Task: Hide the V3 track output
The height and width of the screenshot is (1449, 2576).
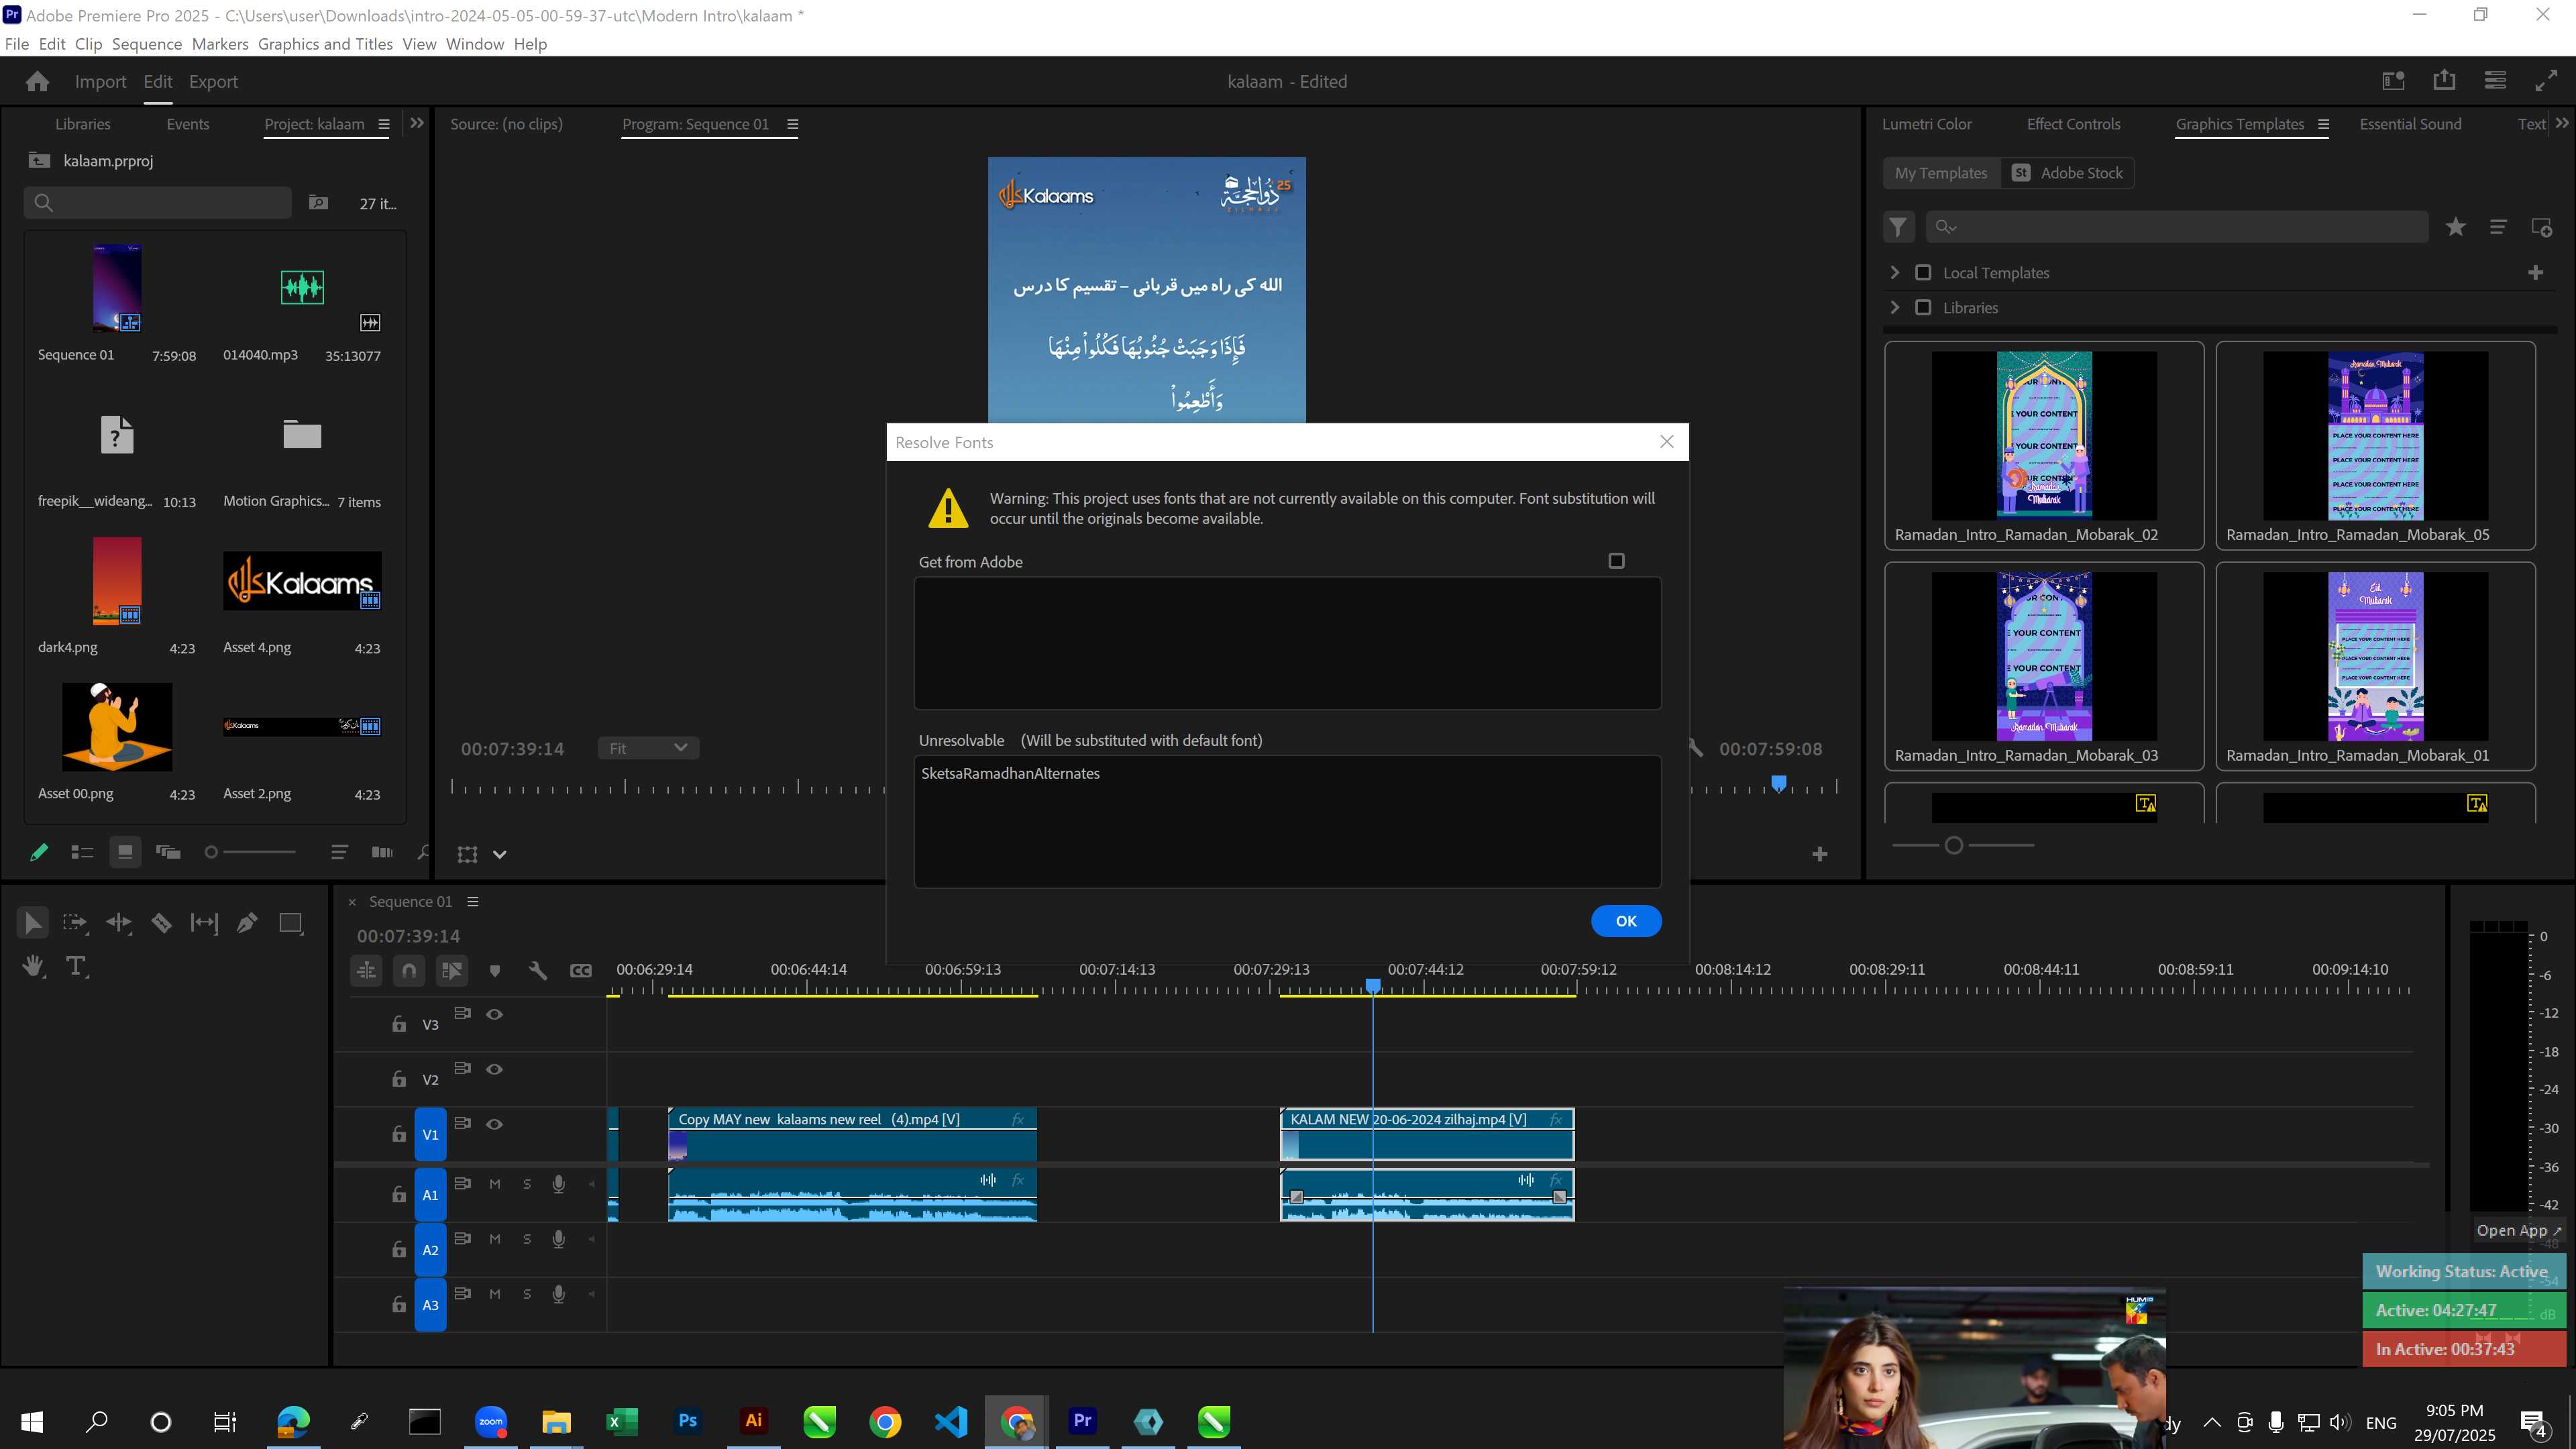Action: (494, 1014)
